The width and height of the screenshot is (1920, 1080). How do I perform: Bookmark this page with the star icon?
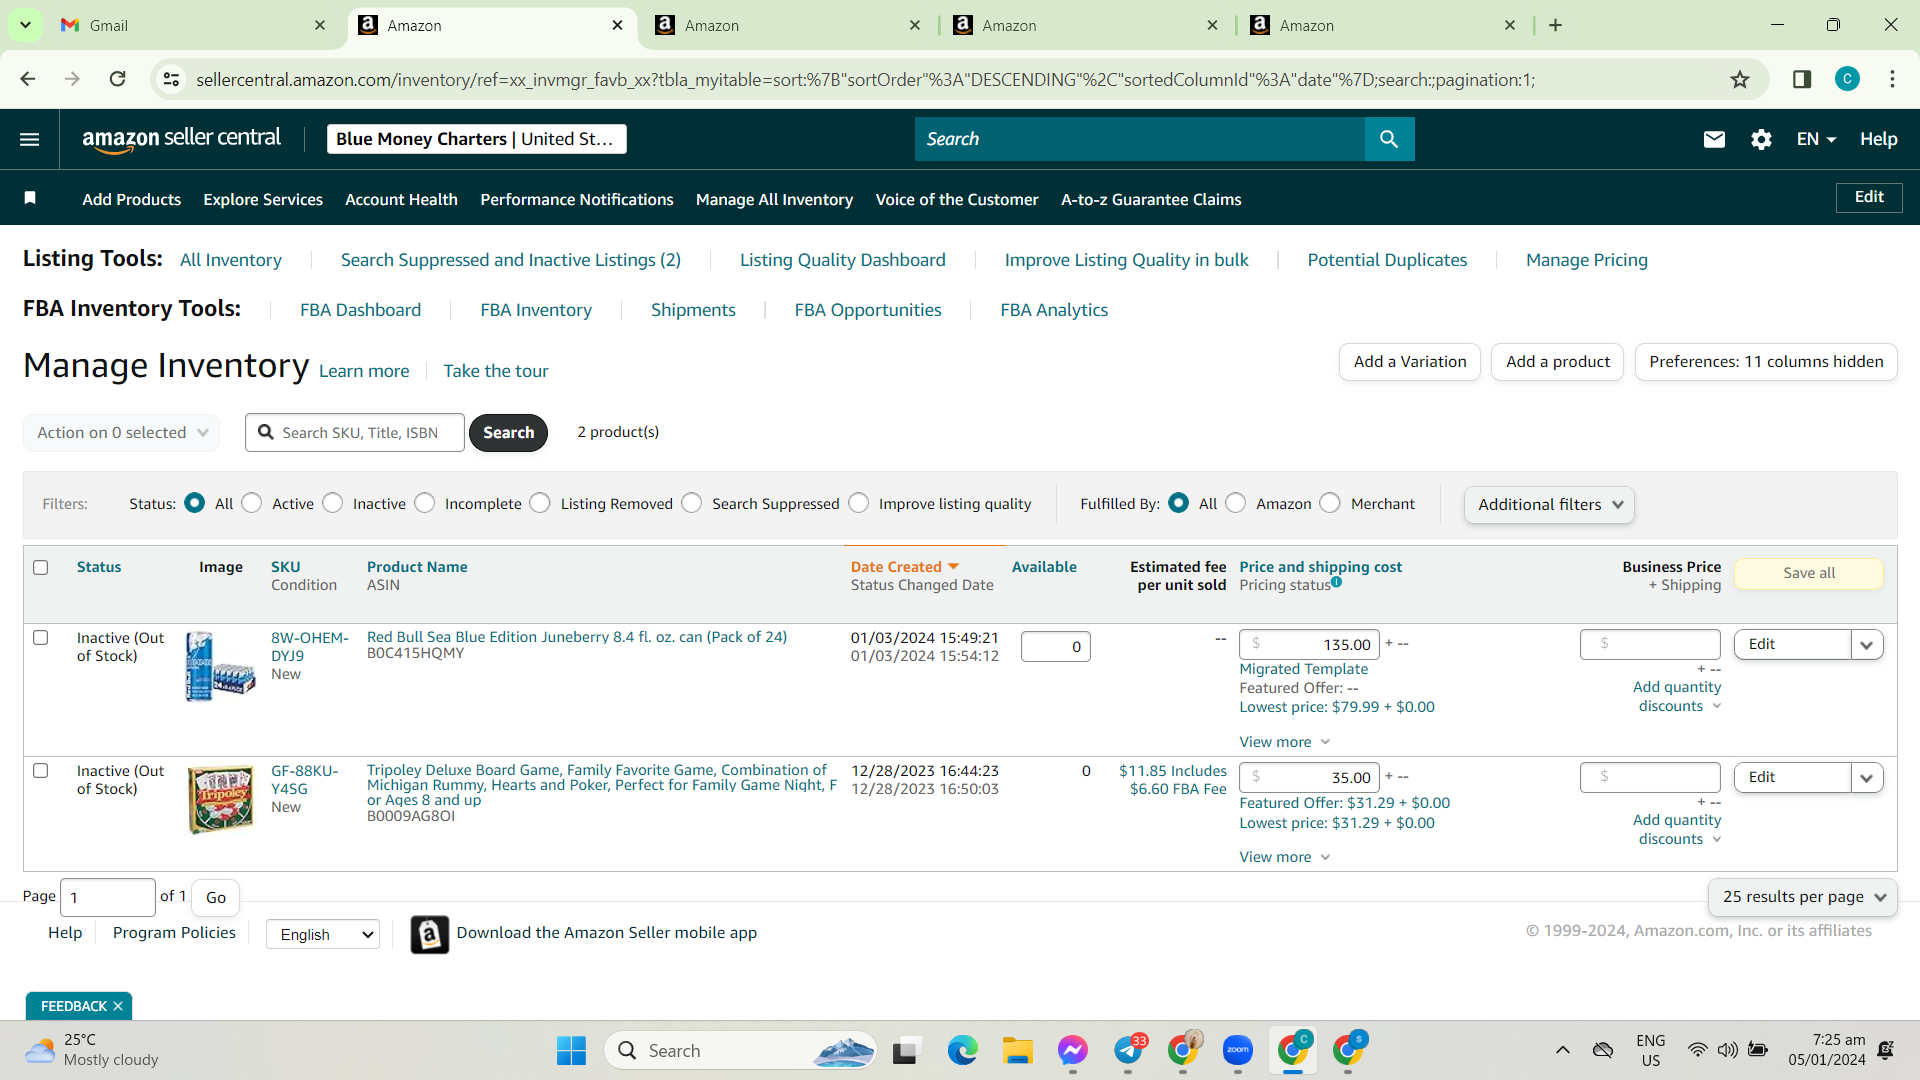[x=1740, y=79]
